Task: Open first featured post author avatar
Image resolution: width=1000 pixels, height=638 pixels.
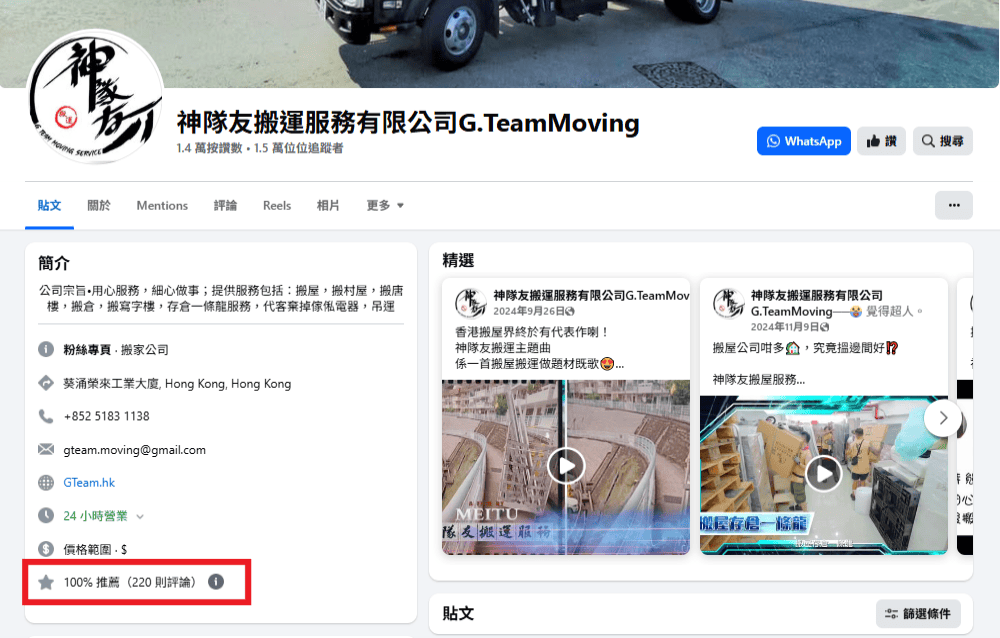Action: click(470, 303)
